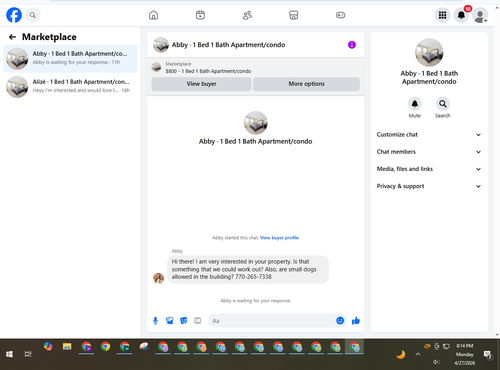
Task: Open the Reels video tab
Action: pyautogui.click(x=200, y=15)
